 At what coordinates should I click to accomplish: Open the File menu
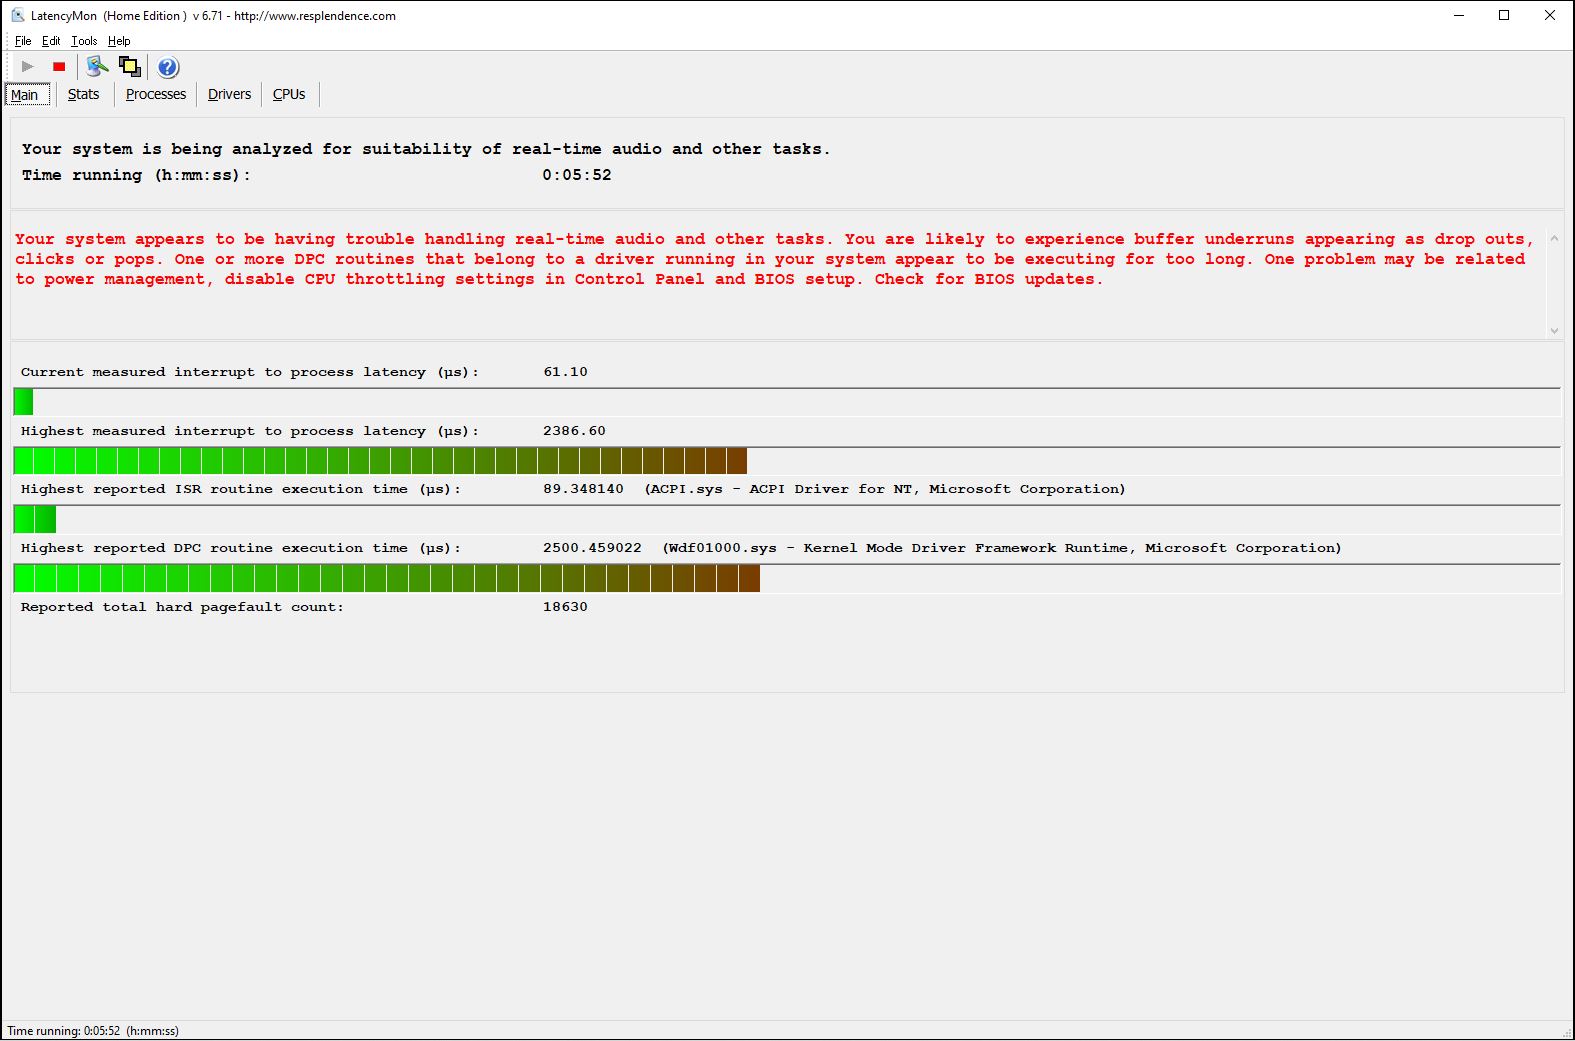click(23, 41)
